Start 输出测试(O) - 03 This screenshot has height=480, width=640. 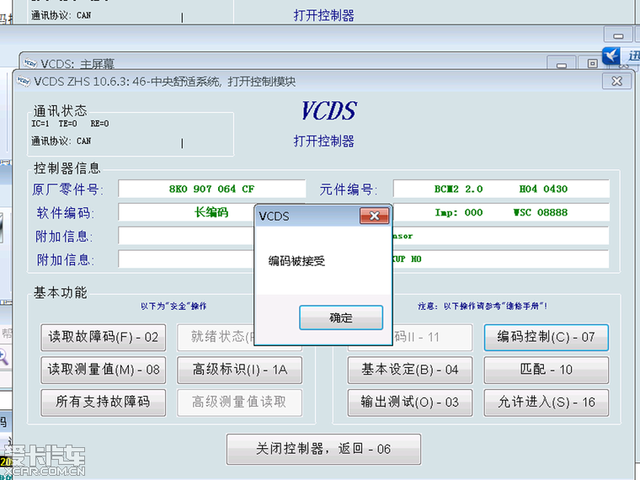point(409,402)
